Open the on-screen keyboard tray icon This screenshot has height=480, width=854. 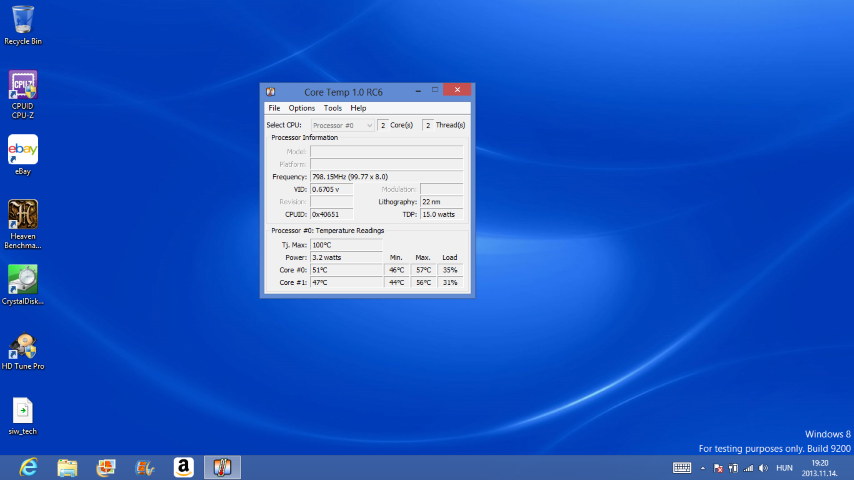click(x=682, y=468)
